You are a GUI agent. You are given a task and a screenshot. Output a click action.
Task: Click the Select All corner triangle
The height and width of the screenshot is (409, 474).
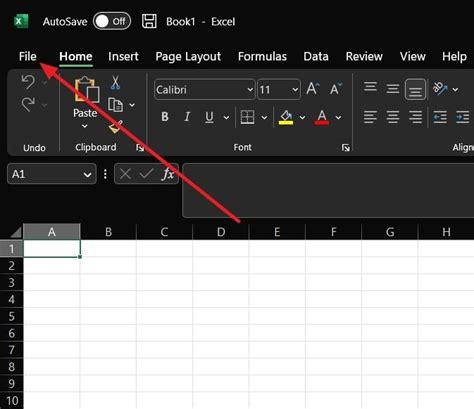pyautogui.click(x=15, y=232)
